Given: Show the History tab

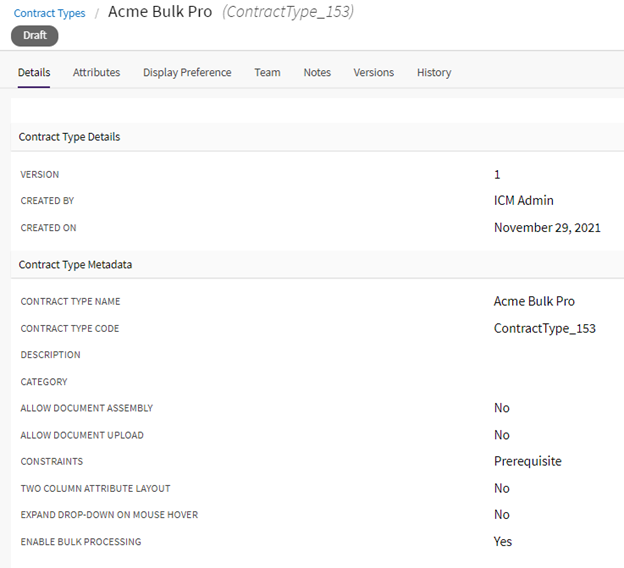Looking at the screenshot, I should coord(434,73).
